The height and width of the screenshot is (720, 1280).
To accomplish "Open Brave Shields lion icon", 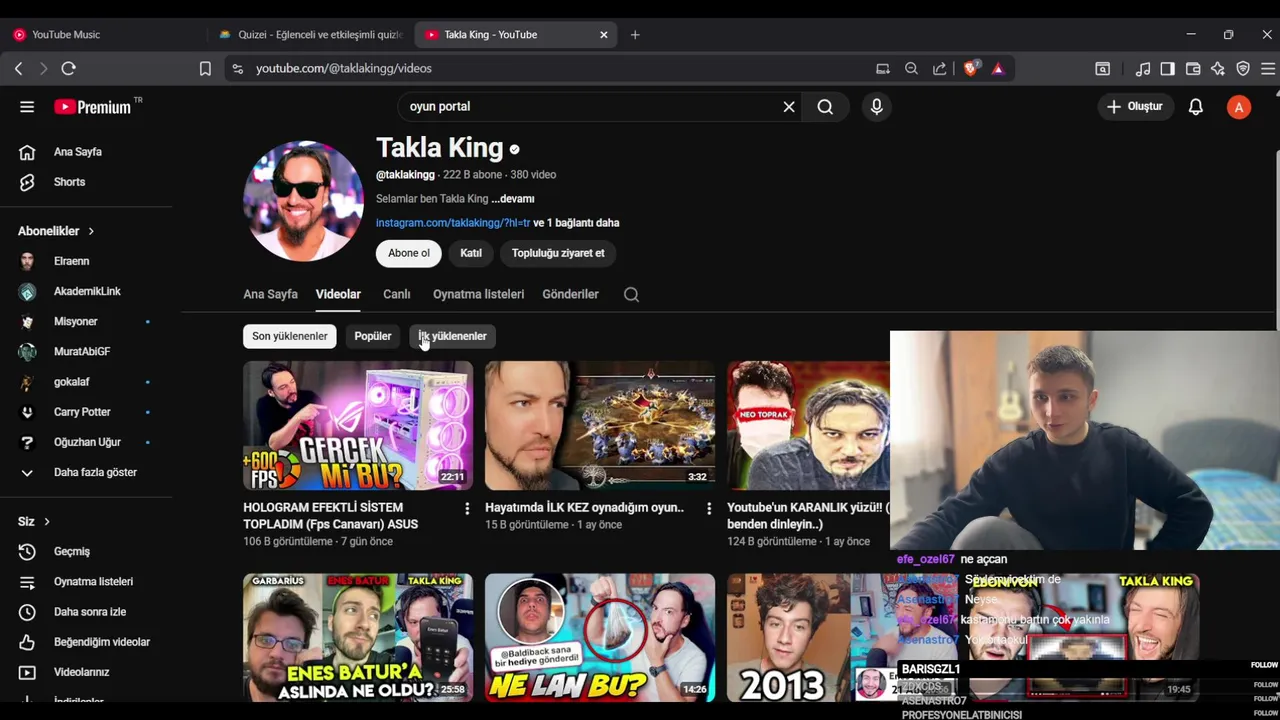I will (970, 69).
